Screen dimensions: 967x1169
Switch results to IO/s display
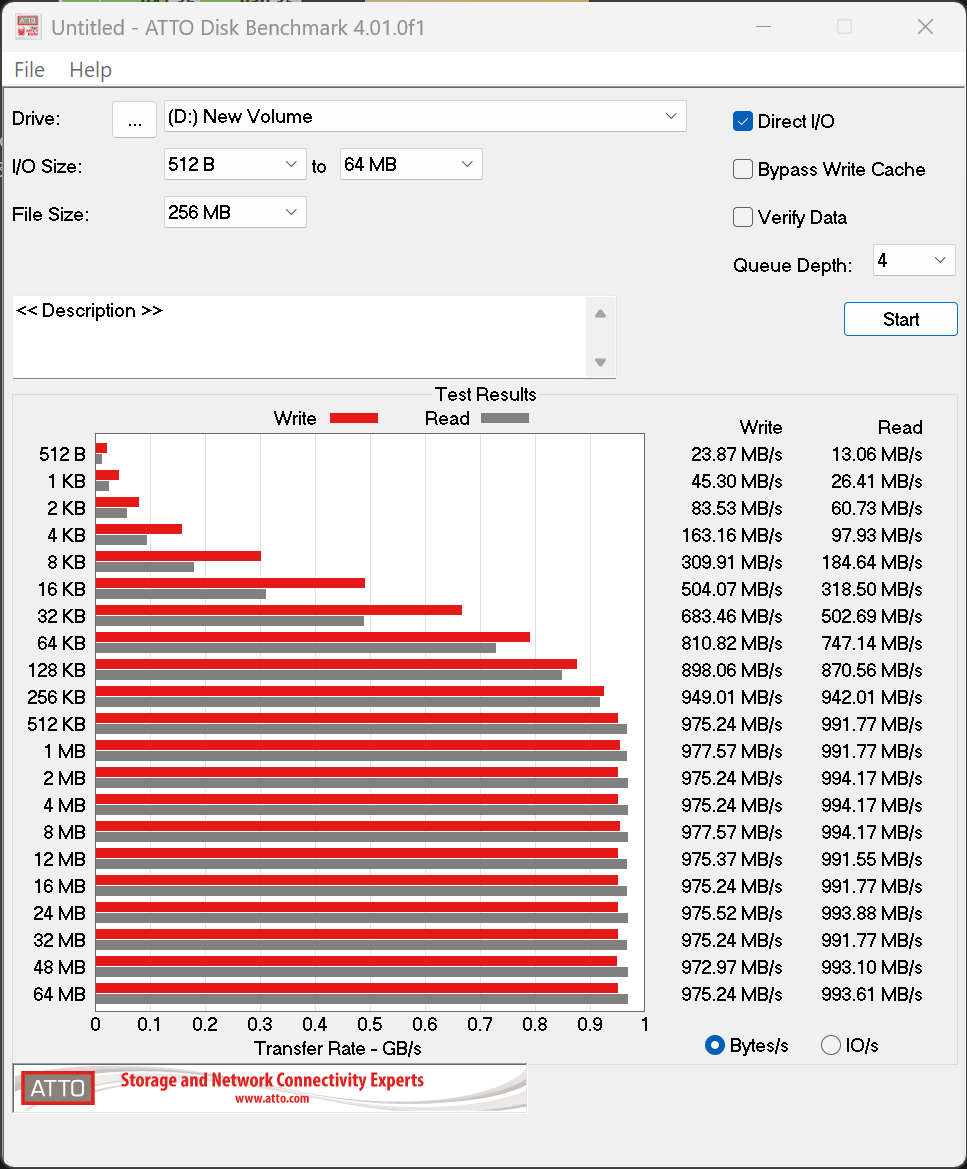831,1045
